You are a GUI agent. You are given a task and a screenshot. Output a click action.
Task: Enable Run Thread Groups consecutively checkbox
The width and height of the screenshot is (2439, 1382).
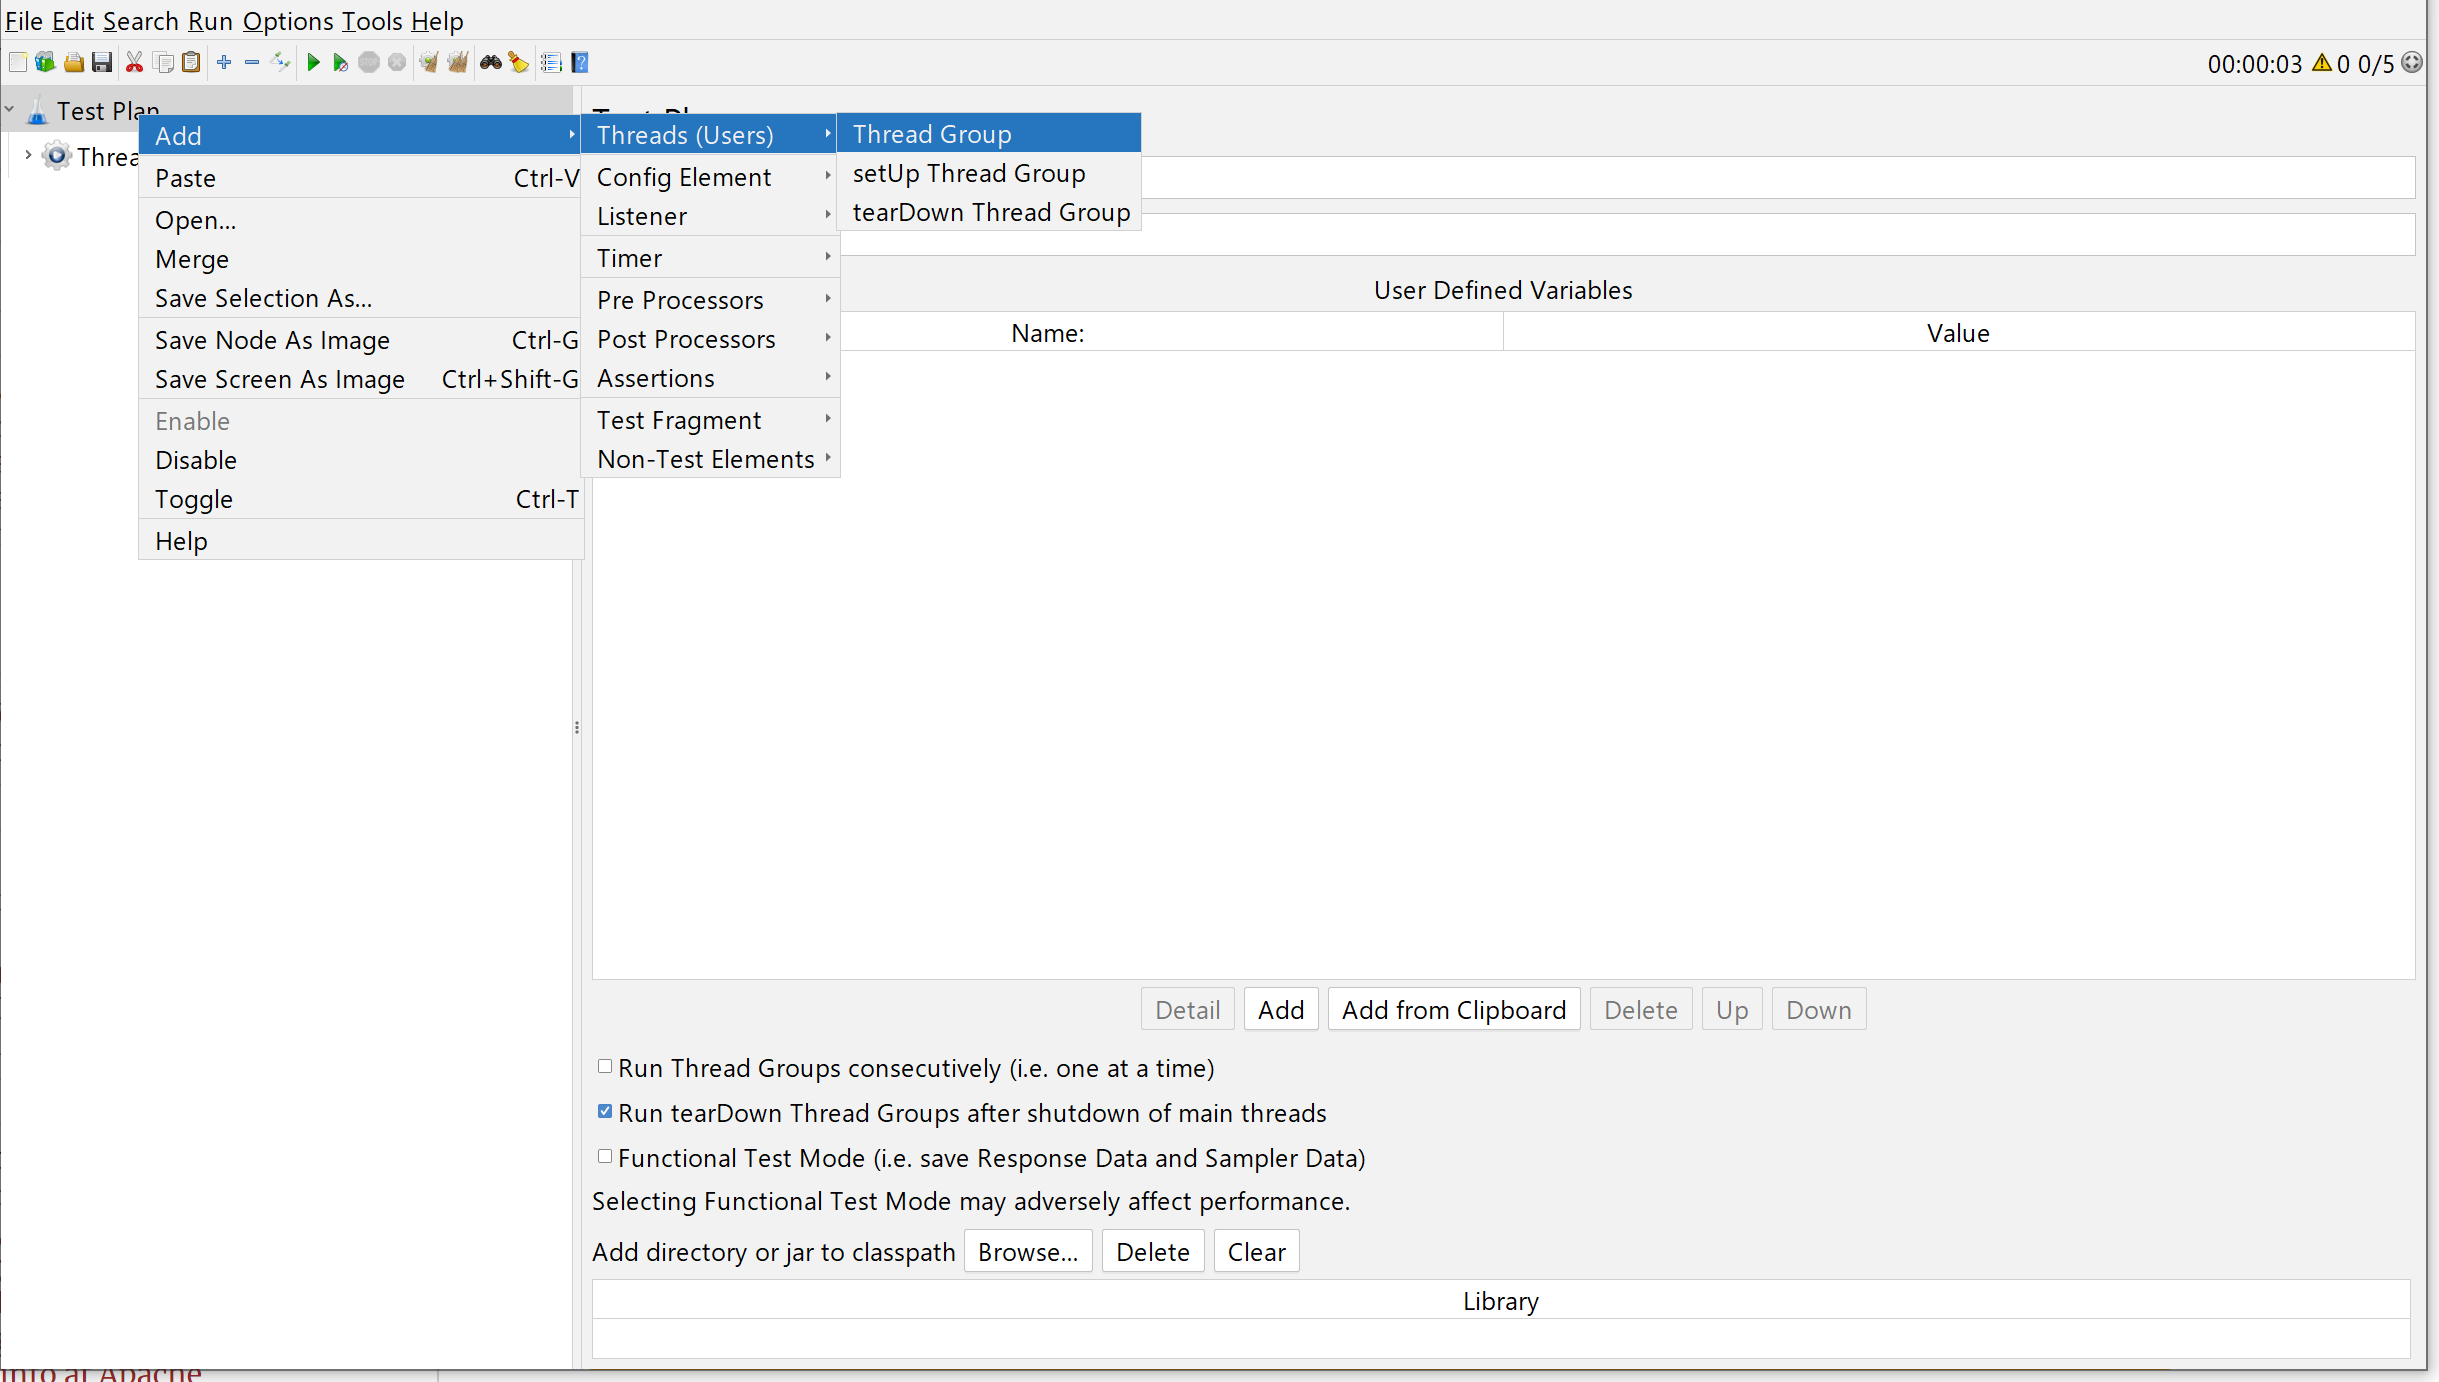[605, 1066]
